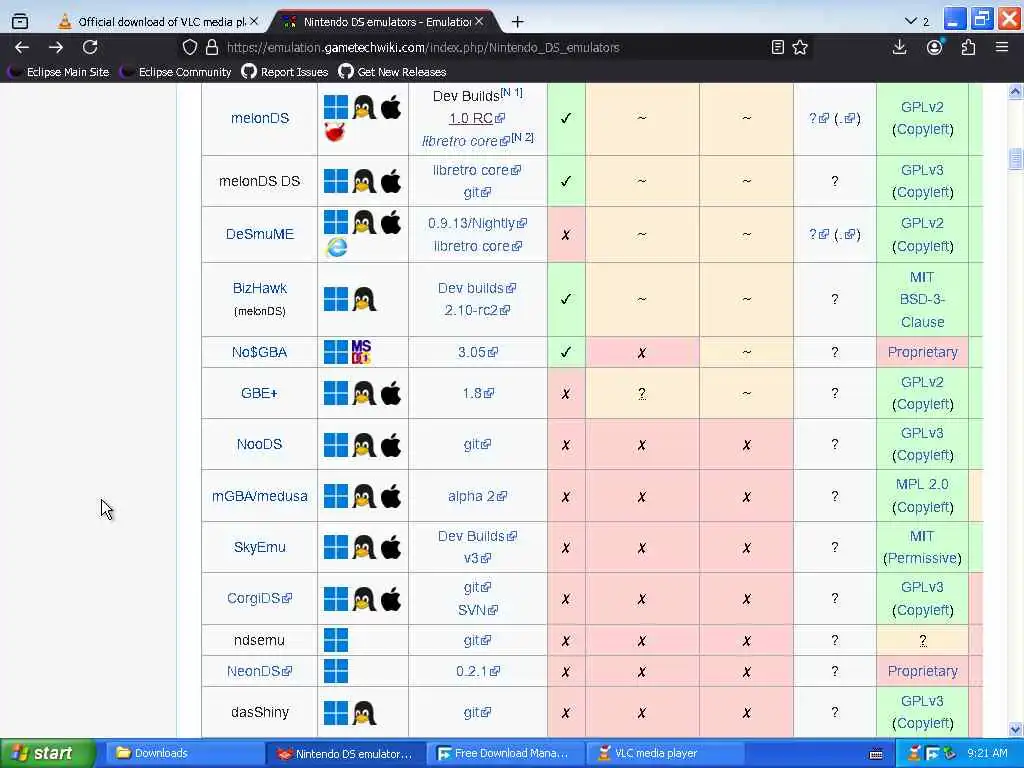The height and width of the screenshot is (768, 1024).
Task: Go forward to the next page
Action: coord(56,47)
